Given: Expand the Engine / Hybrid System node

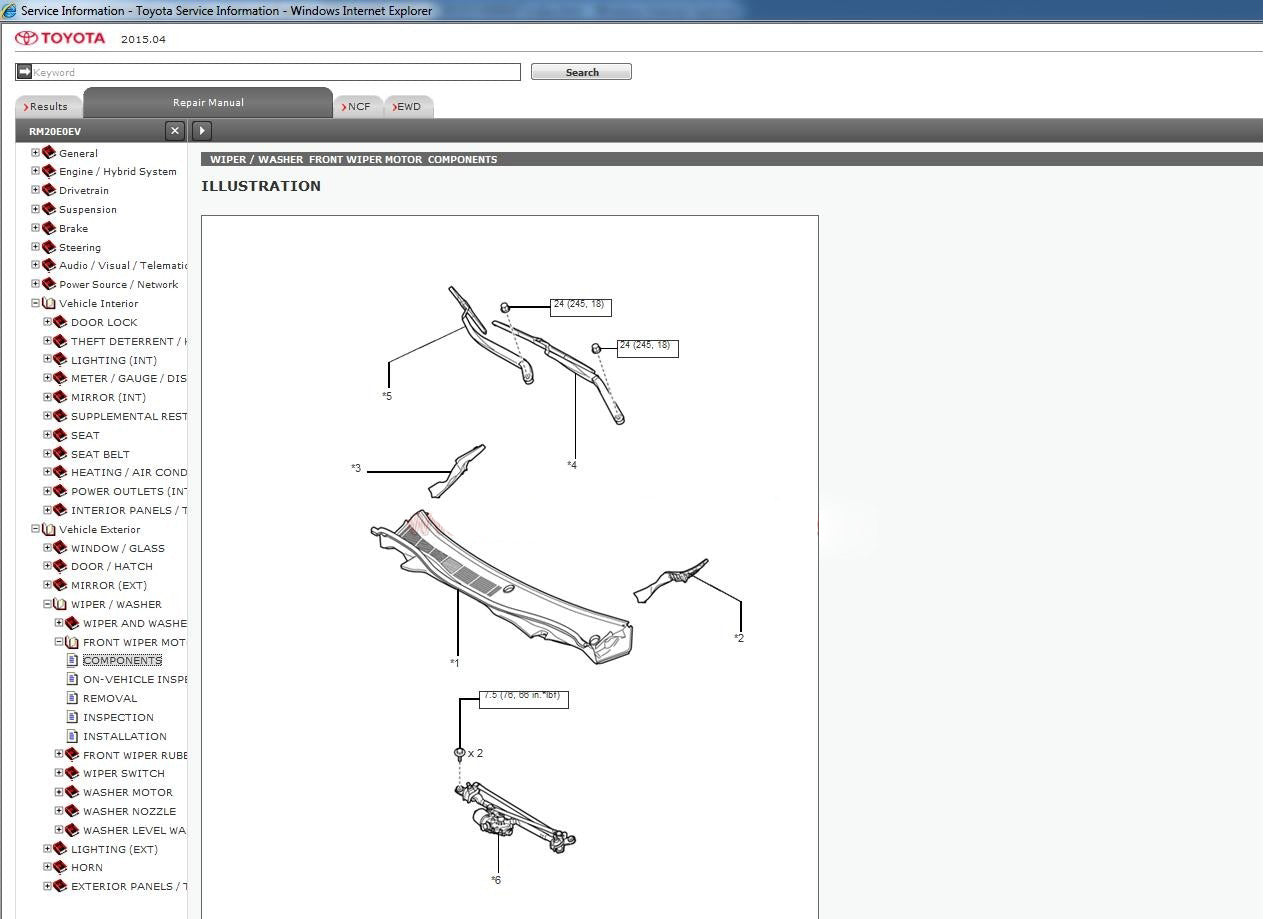Looking at the screenshot, I should (35, 171).
